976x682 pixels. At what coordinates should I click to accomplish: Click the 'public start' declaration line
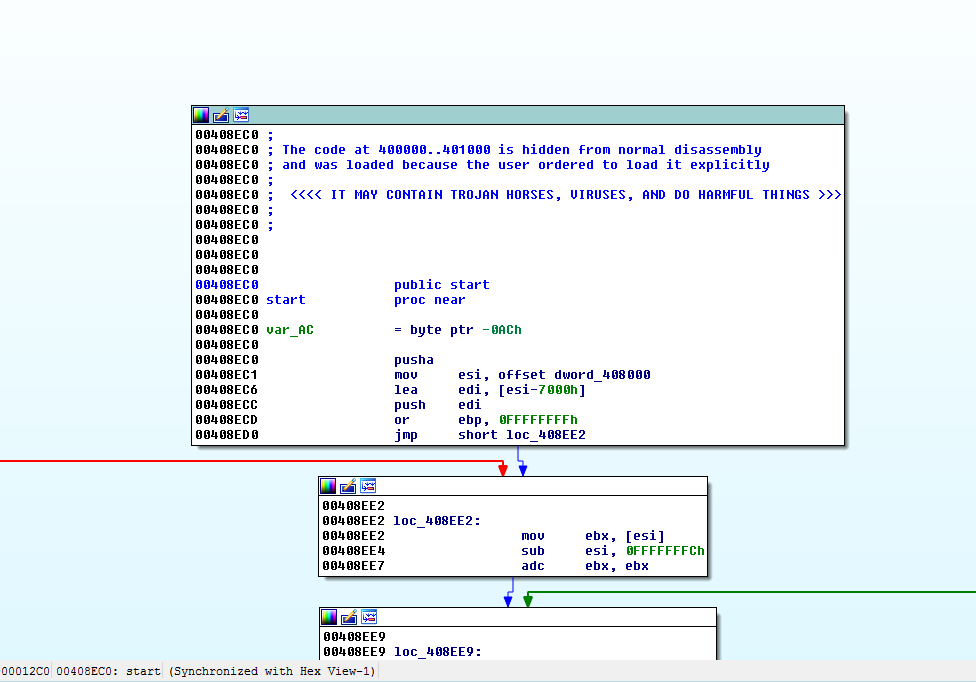(x=441, y=285)
